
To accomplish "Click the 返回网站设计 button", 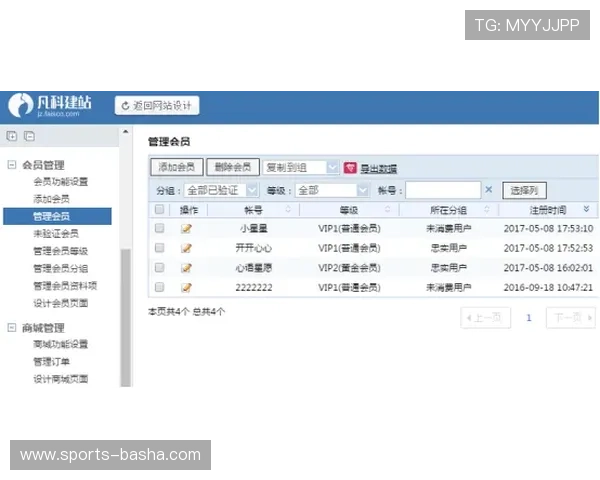I will click(157, 105).
